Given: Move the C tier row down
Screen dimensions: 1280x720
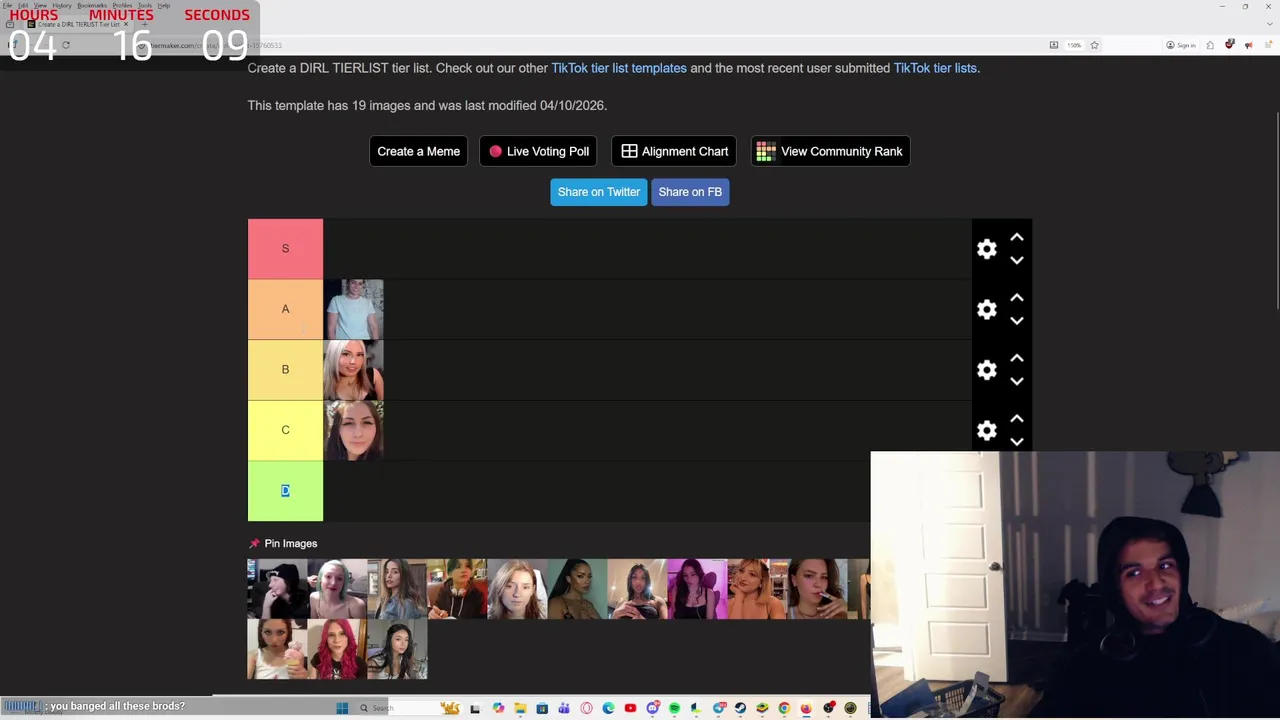Looking at the screenshot, I should click(1017, 441).
